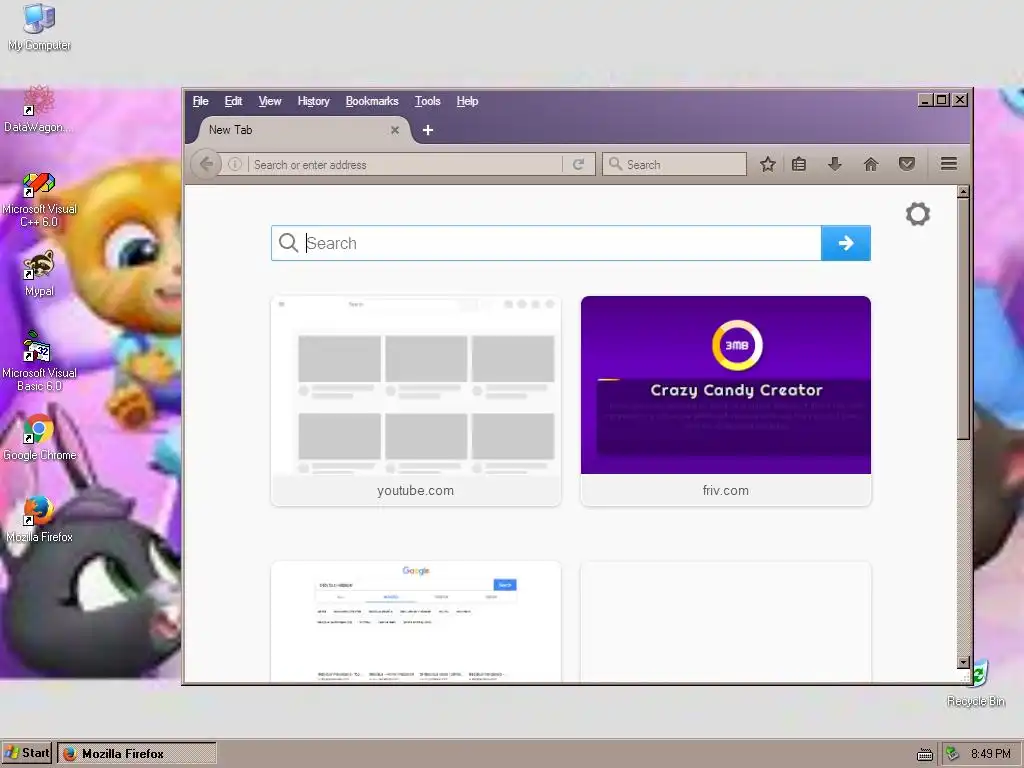Click the keyboard icon in system tray
This screenshot has width=1024, height=768.
(x=925, y=754)
